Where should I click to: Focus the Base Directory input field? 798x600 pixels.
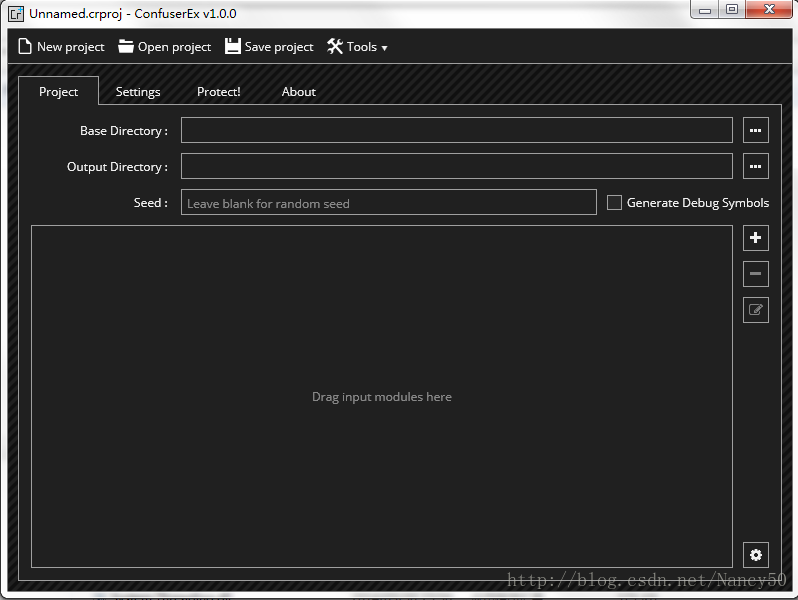click(457, 130)
